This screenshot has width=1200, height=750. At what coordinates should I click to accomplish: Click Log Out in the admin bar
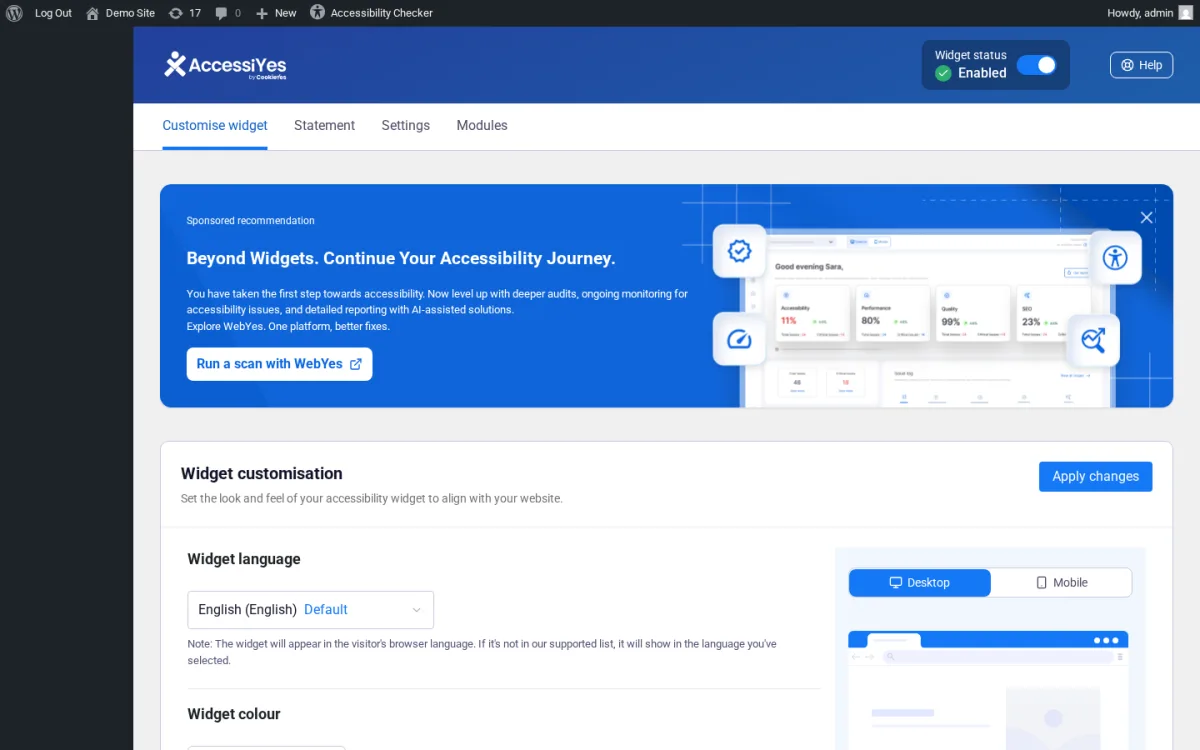pyautogui.click(x=53, y=13)
